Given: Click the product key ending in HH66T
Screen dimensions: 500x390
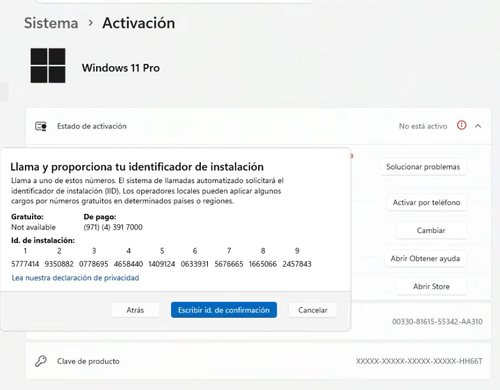Looking at the screenshot, I should click(x=419, y=361).
